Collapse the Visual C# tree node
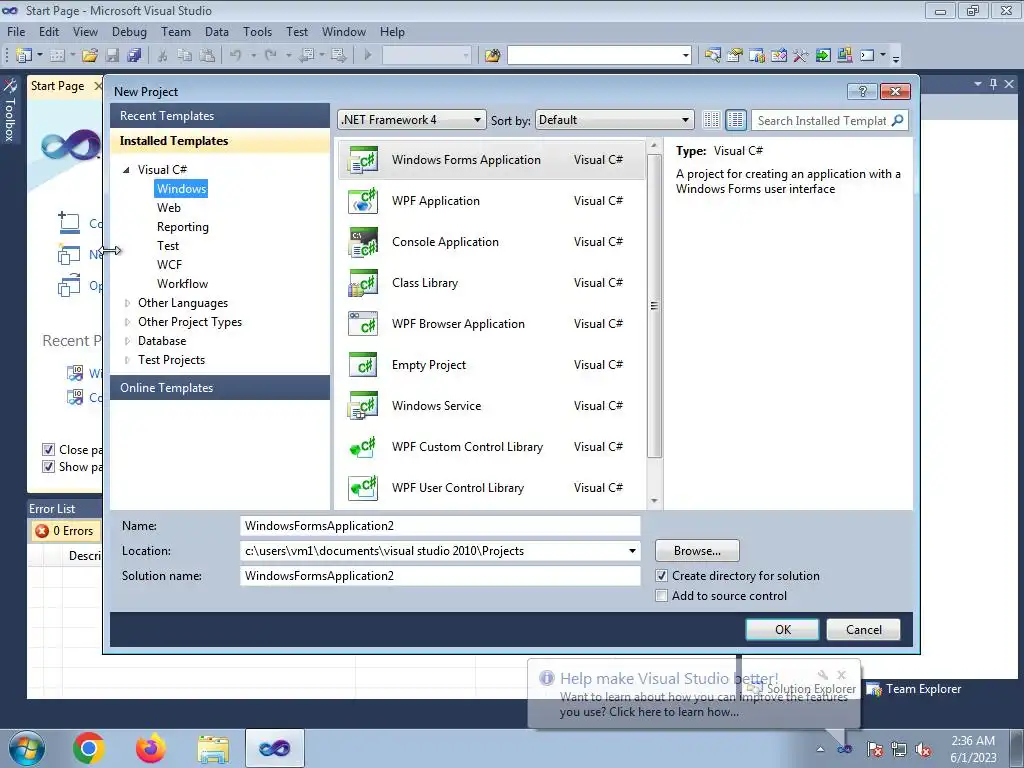The height and width of the screenshot is (768, 1024). [127, 170]
